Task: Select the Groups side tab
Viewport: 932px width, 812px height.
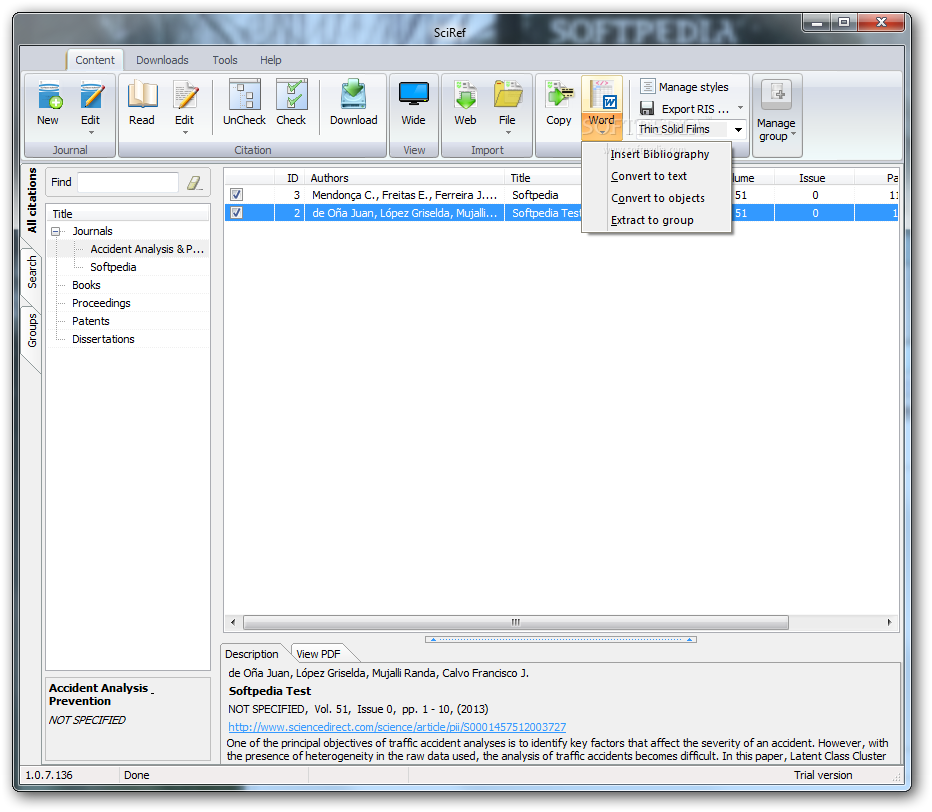Action: pos(32,331)
